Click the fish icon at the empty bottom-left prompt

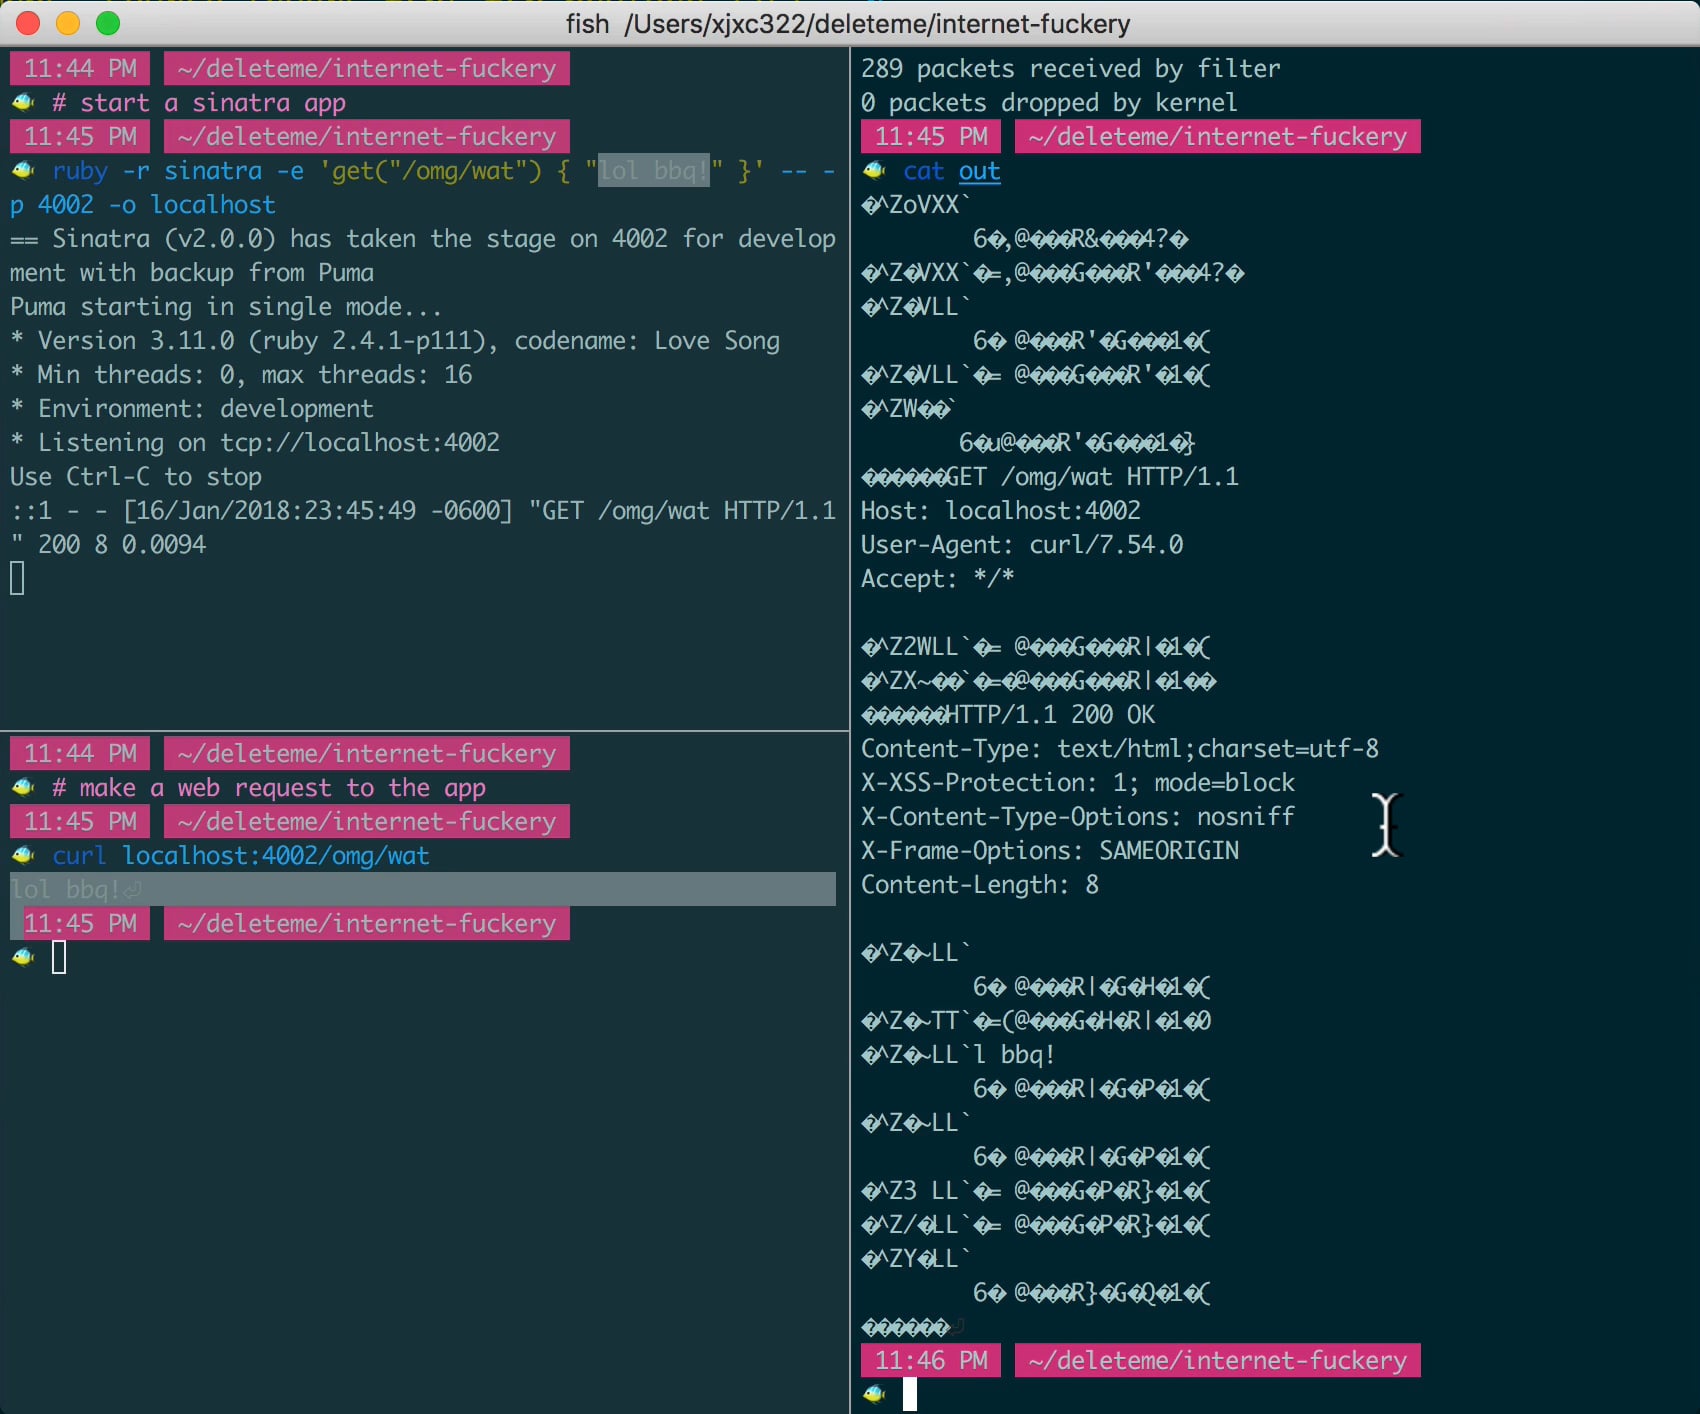[21, 957]
